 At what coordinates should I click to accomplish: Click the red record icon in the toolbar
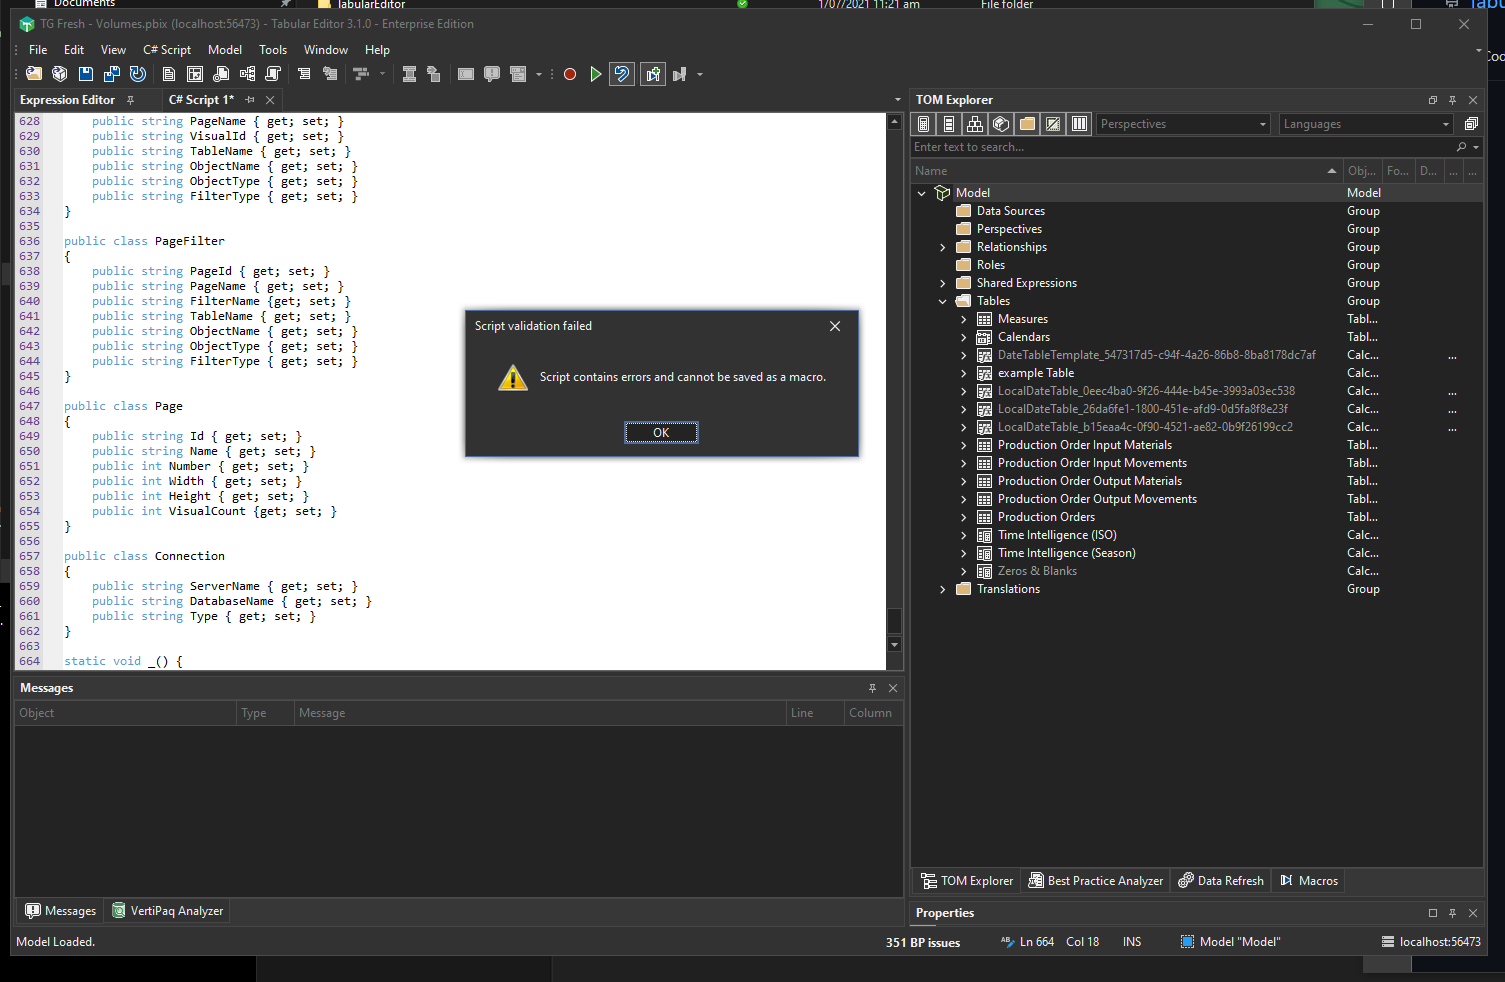pos(569,73)
